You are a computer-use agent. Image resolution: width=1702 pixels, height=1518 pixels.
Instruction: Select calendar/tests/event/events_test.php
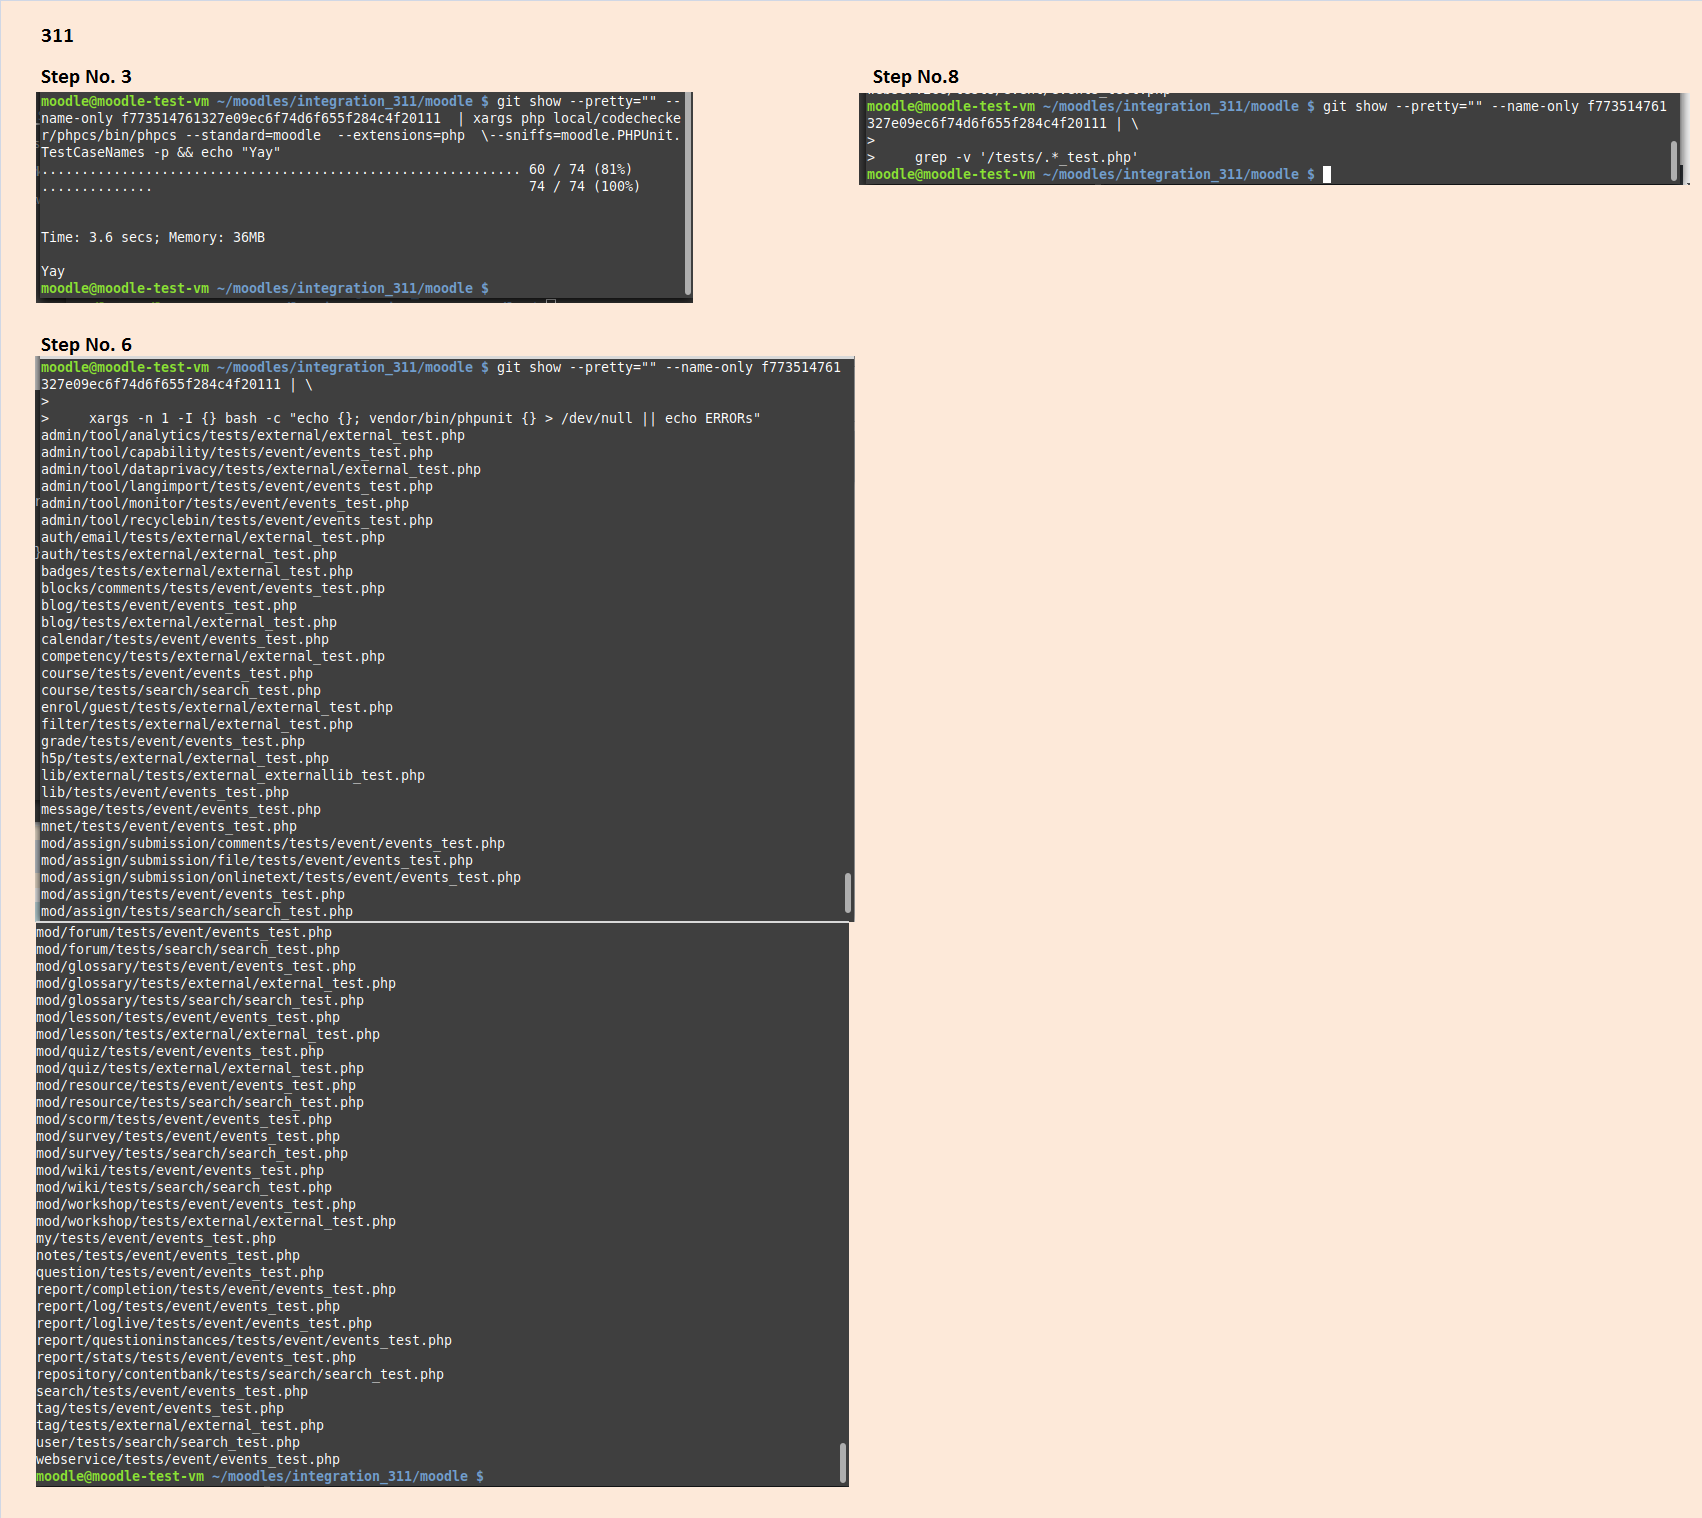tap(185, 640)
